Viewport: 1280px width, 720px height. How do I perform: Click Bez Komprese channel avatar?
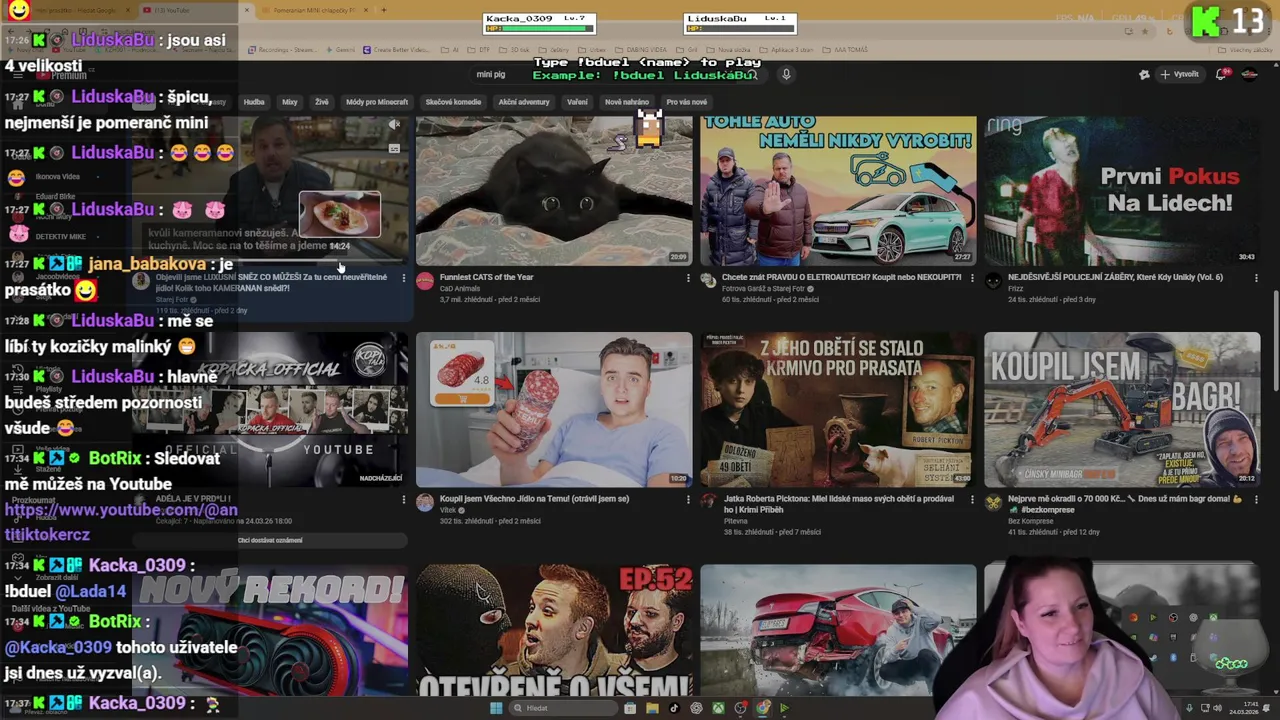coord(993,501)
